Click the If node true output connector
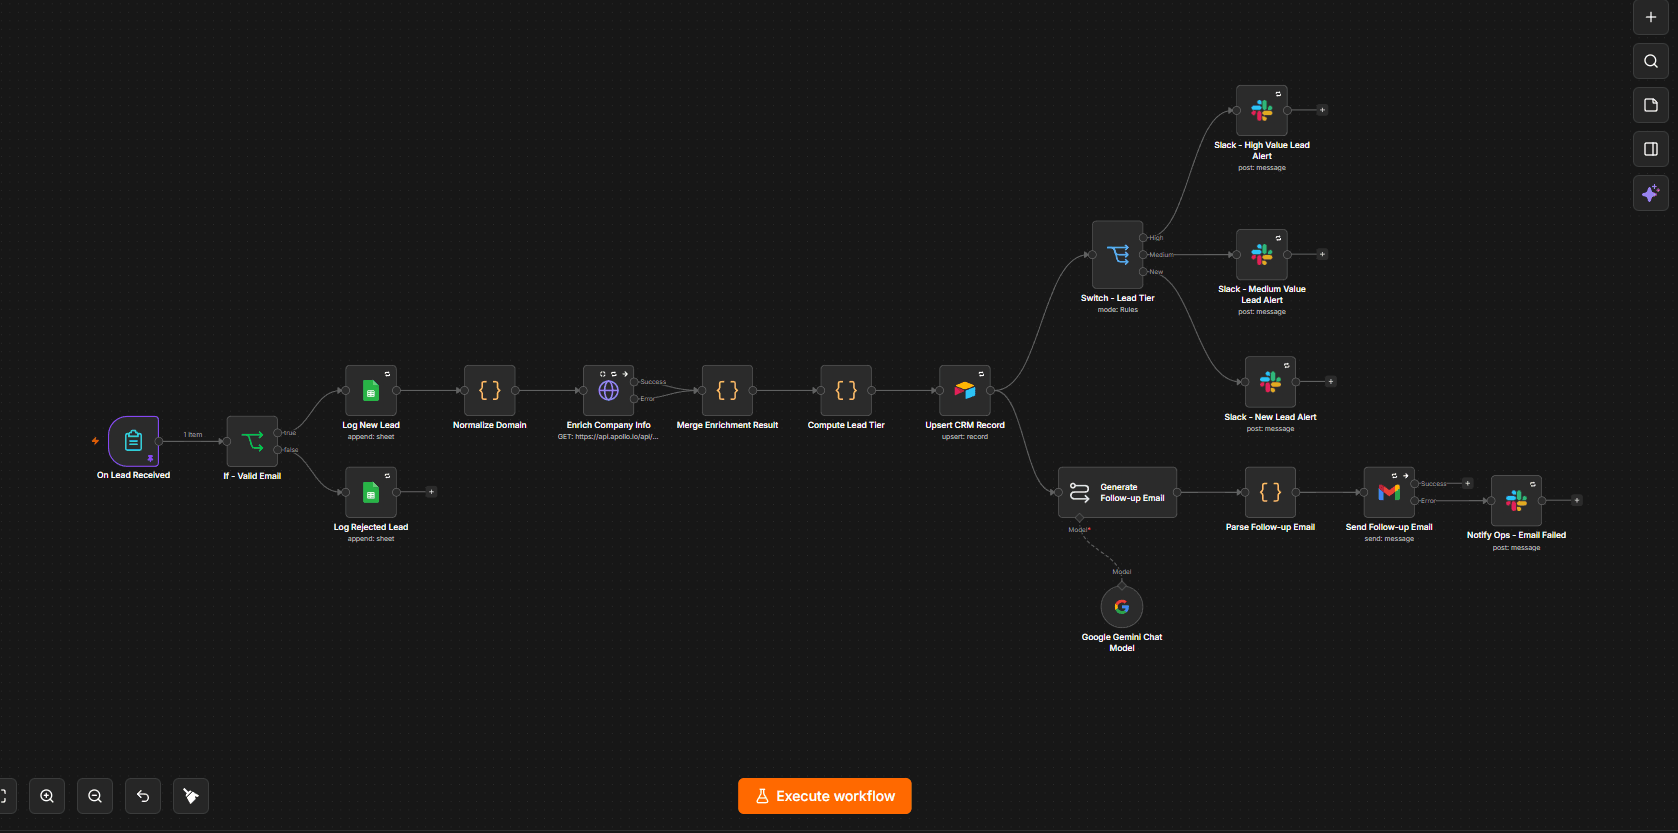The image size is (1678, 833). [x=278, y=433]
